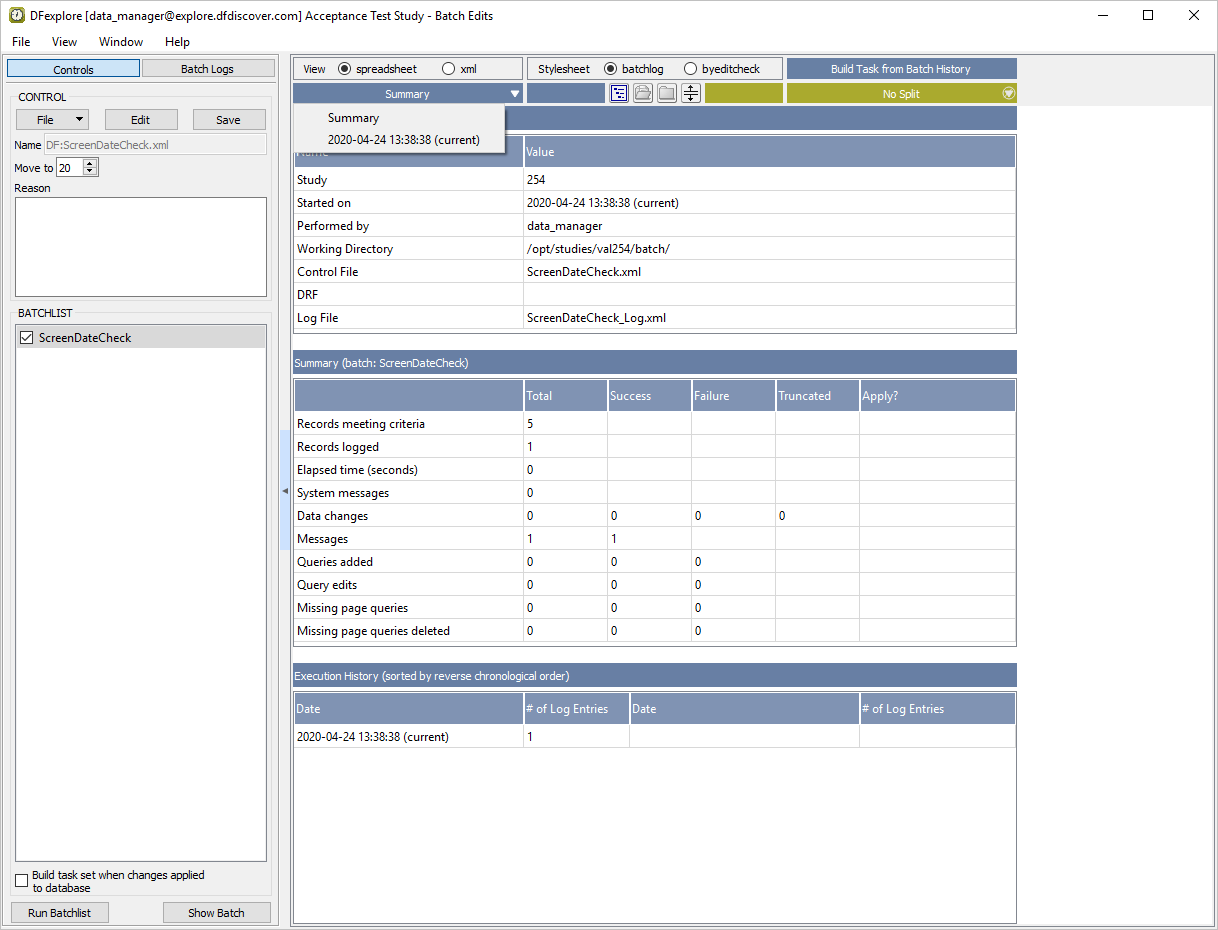Click the vertical split/resize rows icon
Screen dimensions: 1218x930
point(691,93)
